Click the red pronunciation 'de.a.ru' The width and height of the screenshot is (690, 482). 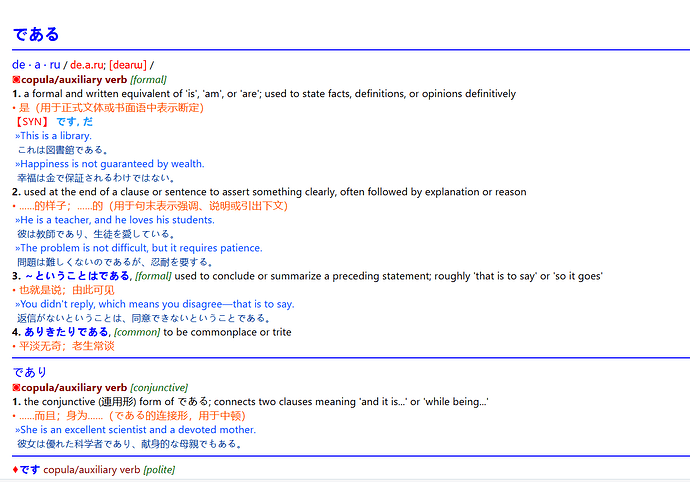87,65
